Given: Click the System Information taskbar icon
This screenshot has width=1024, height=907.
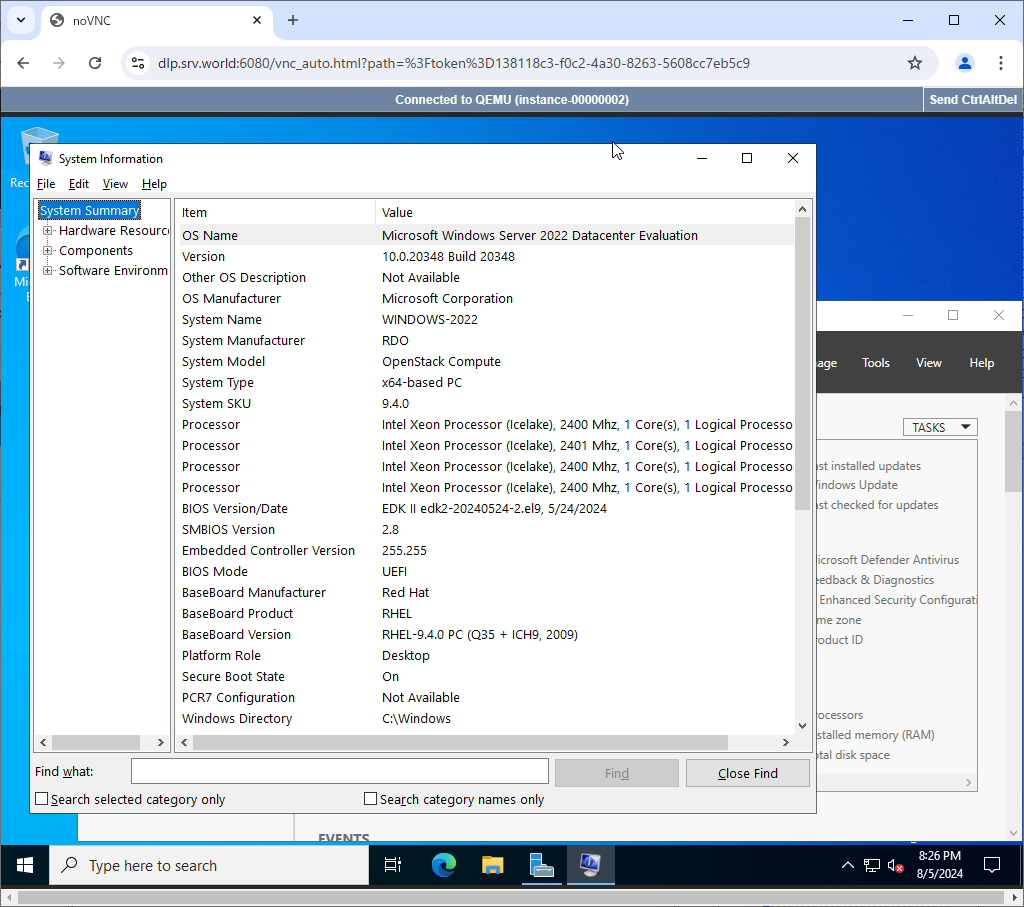Looking at the screenshot, I should point(590,865).
